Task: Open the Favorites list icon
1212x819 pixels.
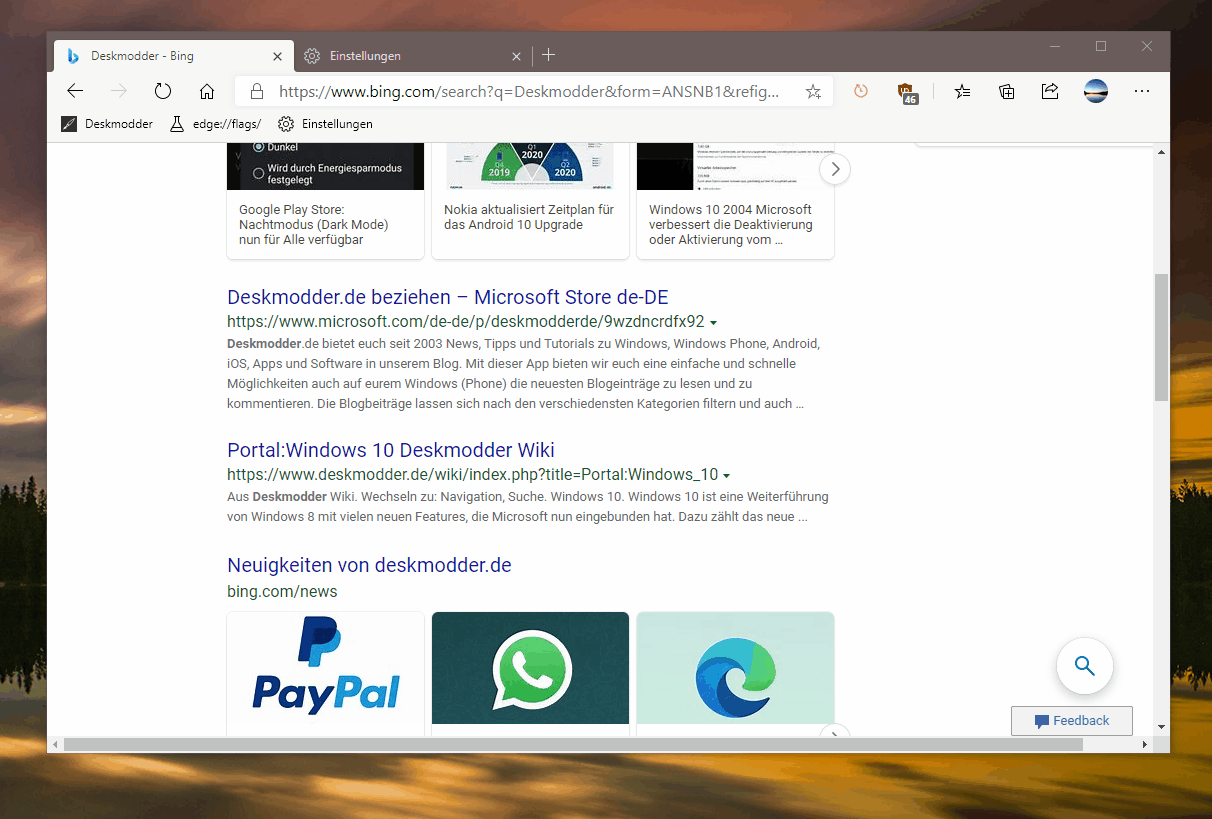Action: (x=962, y=91)
